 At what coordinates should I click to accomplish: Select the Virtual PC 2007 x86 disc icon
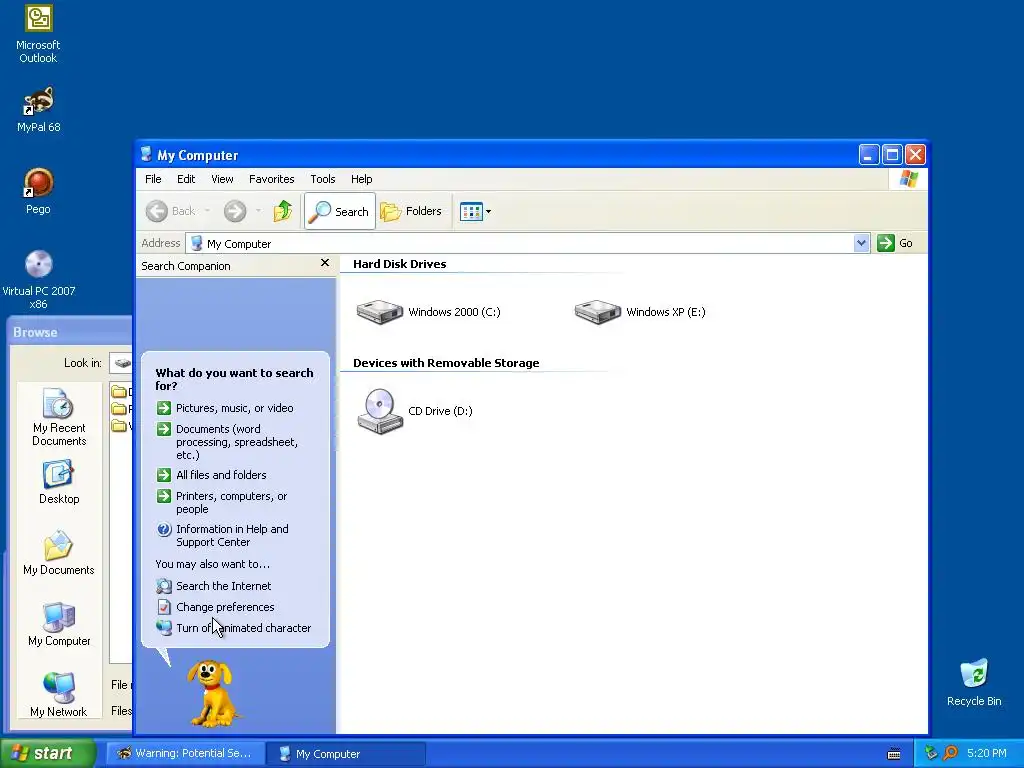pyautogui.click(x=39, y=280)
